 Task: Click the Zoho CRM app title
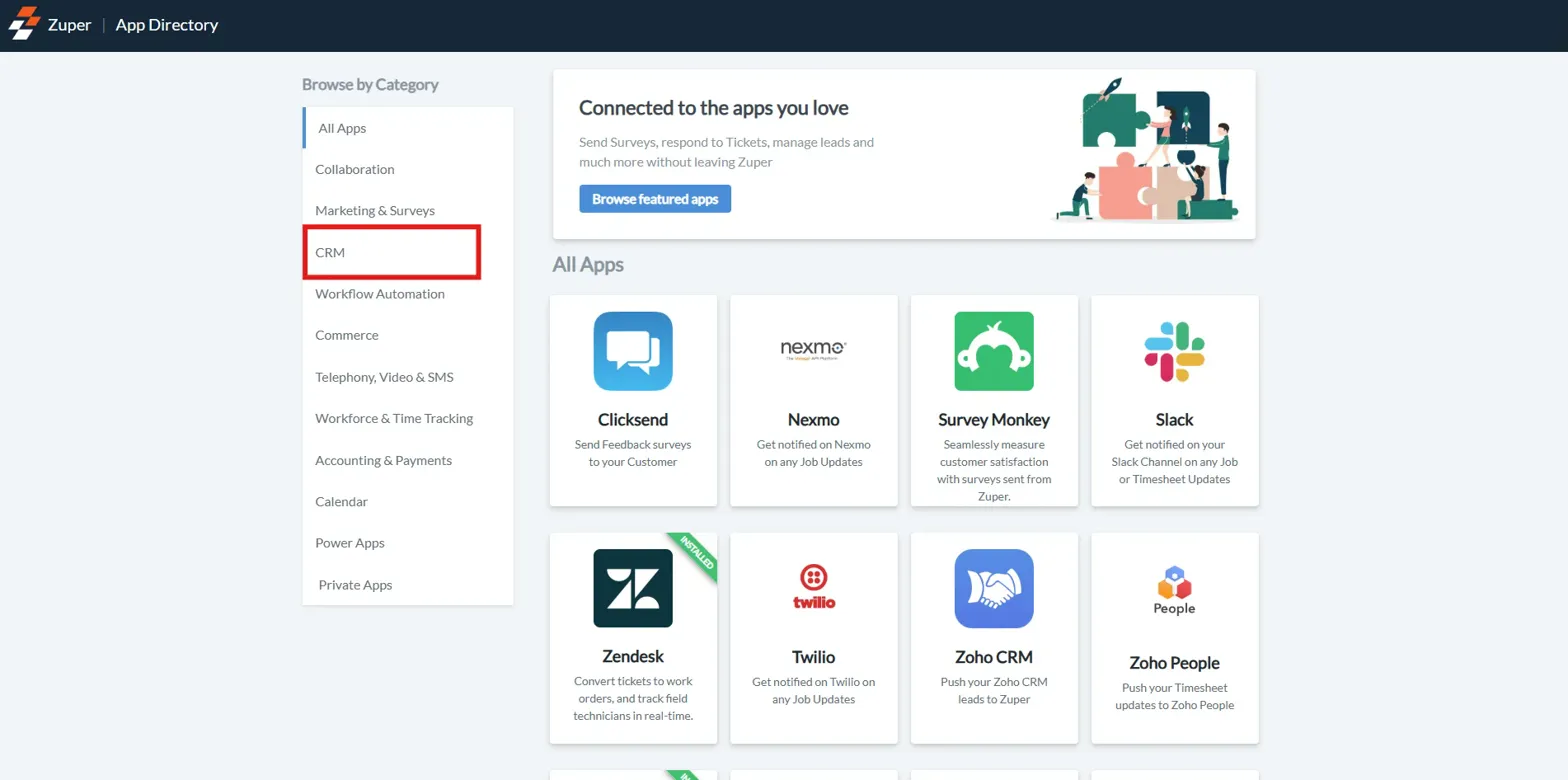point(994,657)
